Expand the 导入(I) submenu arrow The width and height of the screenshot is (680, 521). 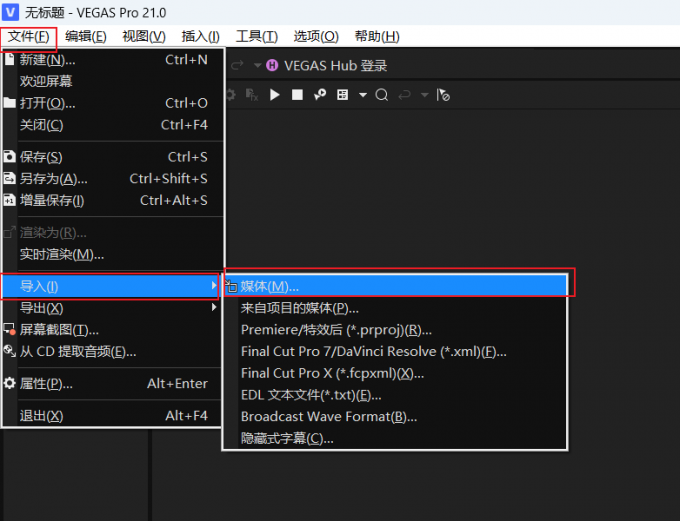pyautogui.click(x=214, y=285)
